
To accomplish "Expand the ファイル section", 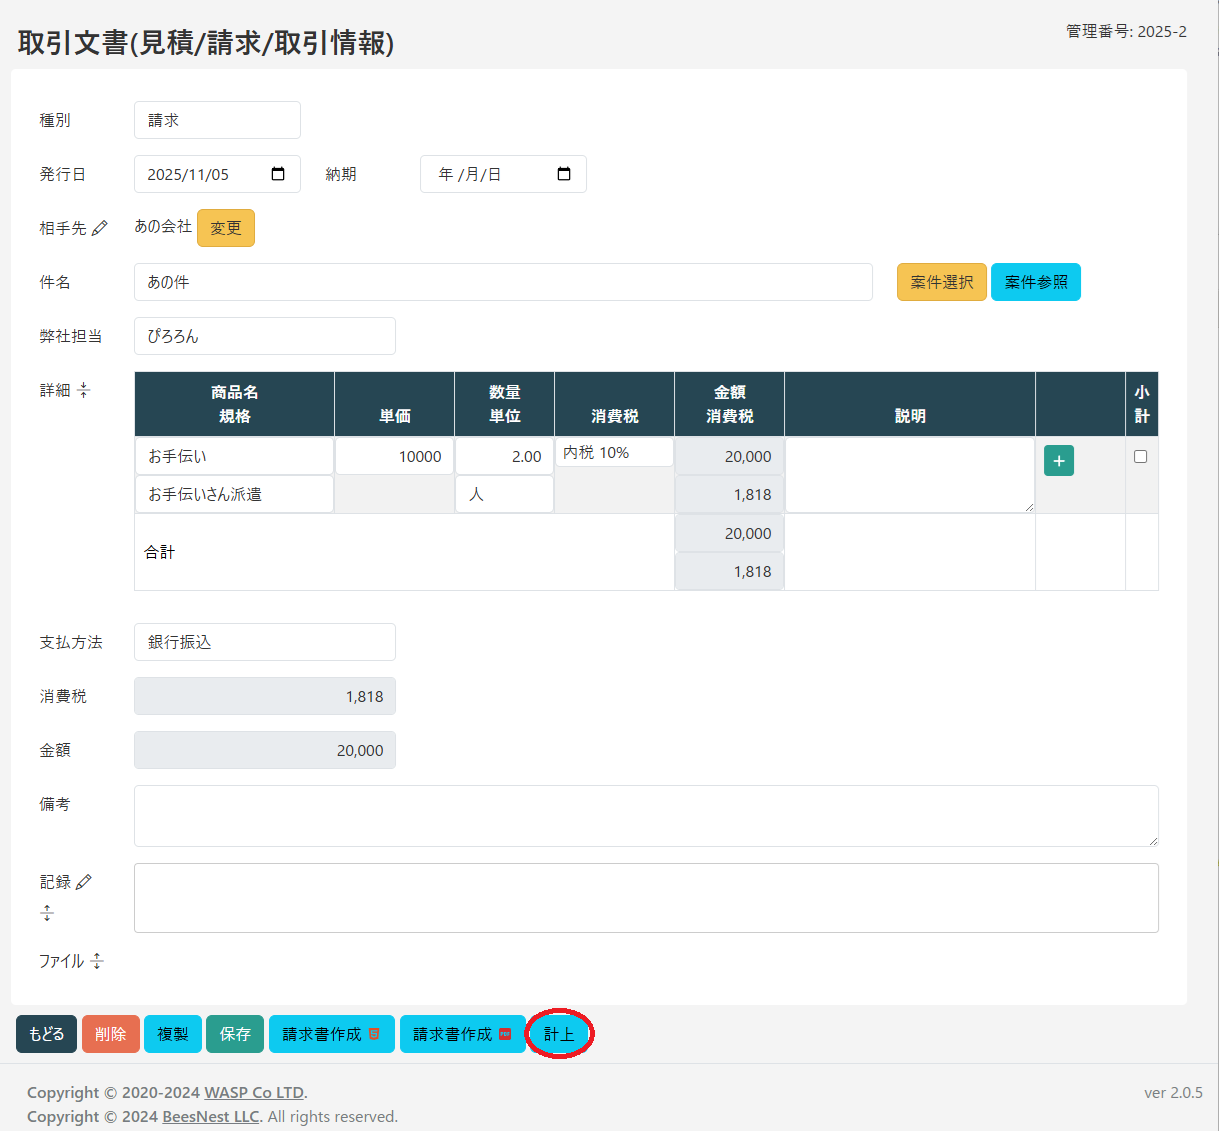I will [97, 961].
